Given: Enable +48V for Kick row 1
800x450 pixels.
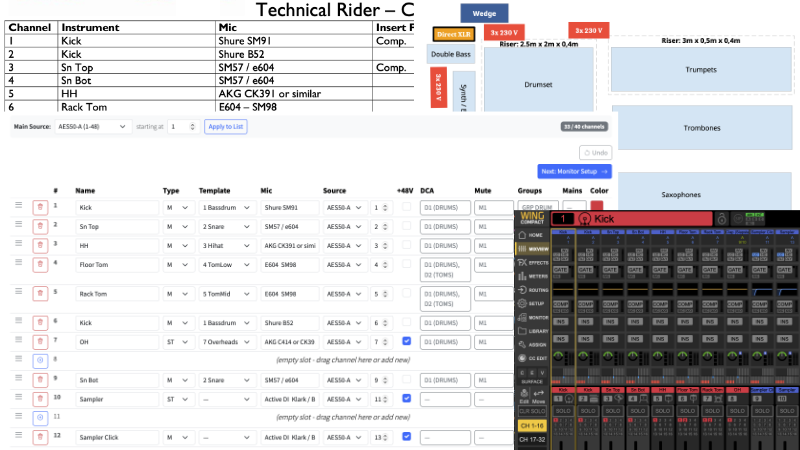Looking at the screenshot, I should tap(406, 207).
